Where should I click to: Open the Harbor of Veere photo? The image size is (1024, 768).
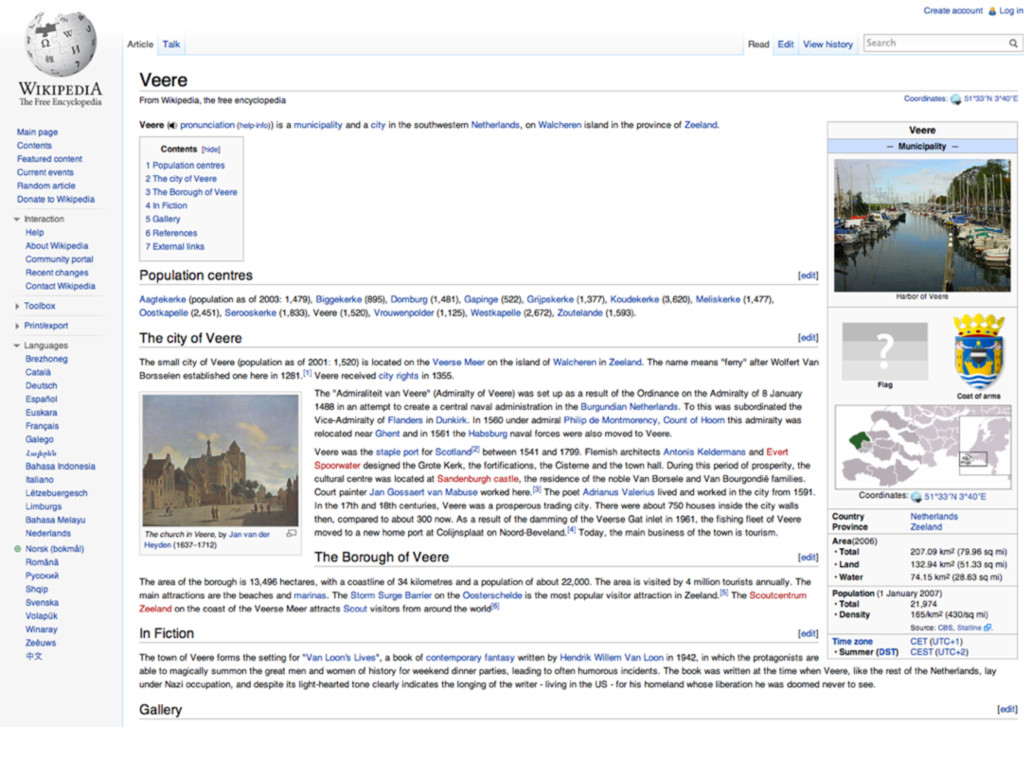tap(922, 225)
